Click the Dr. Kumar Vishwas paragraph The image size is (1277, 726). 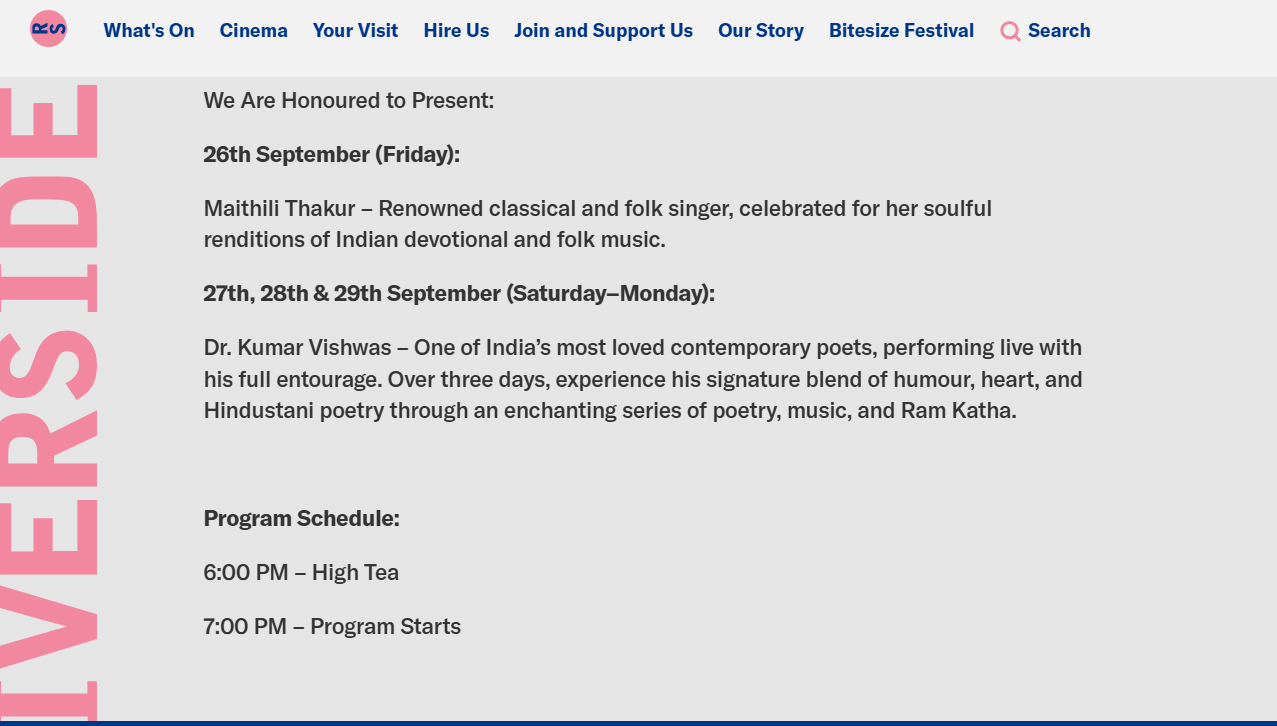(x=642, y=379)
